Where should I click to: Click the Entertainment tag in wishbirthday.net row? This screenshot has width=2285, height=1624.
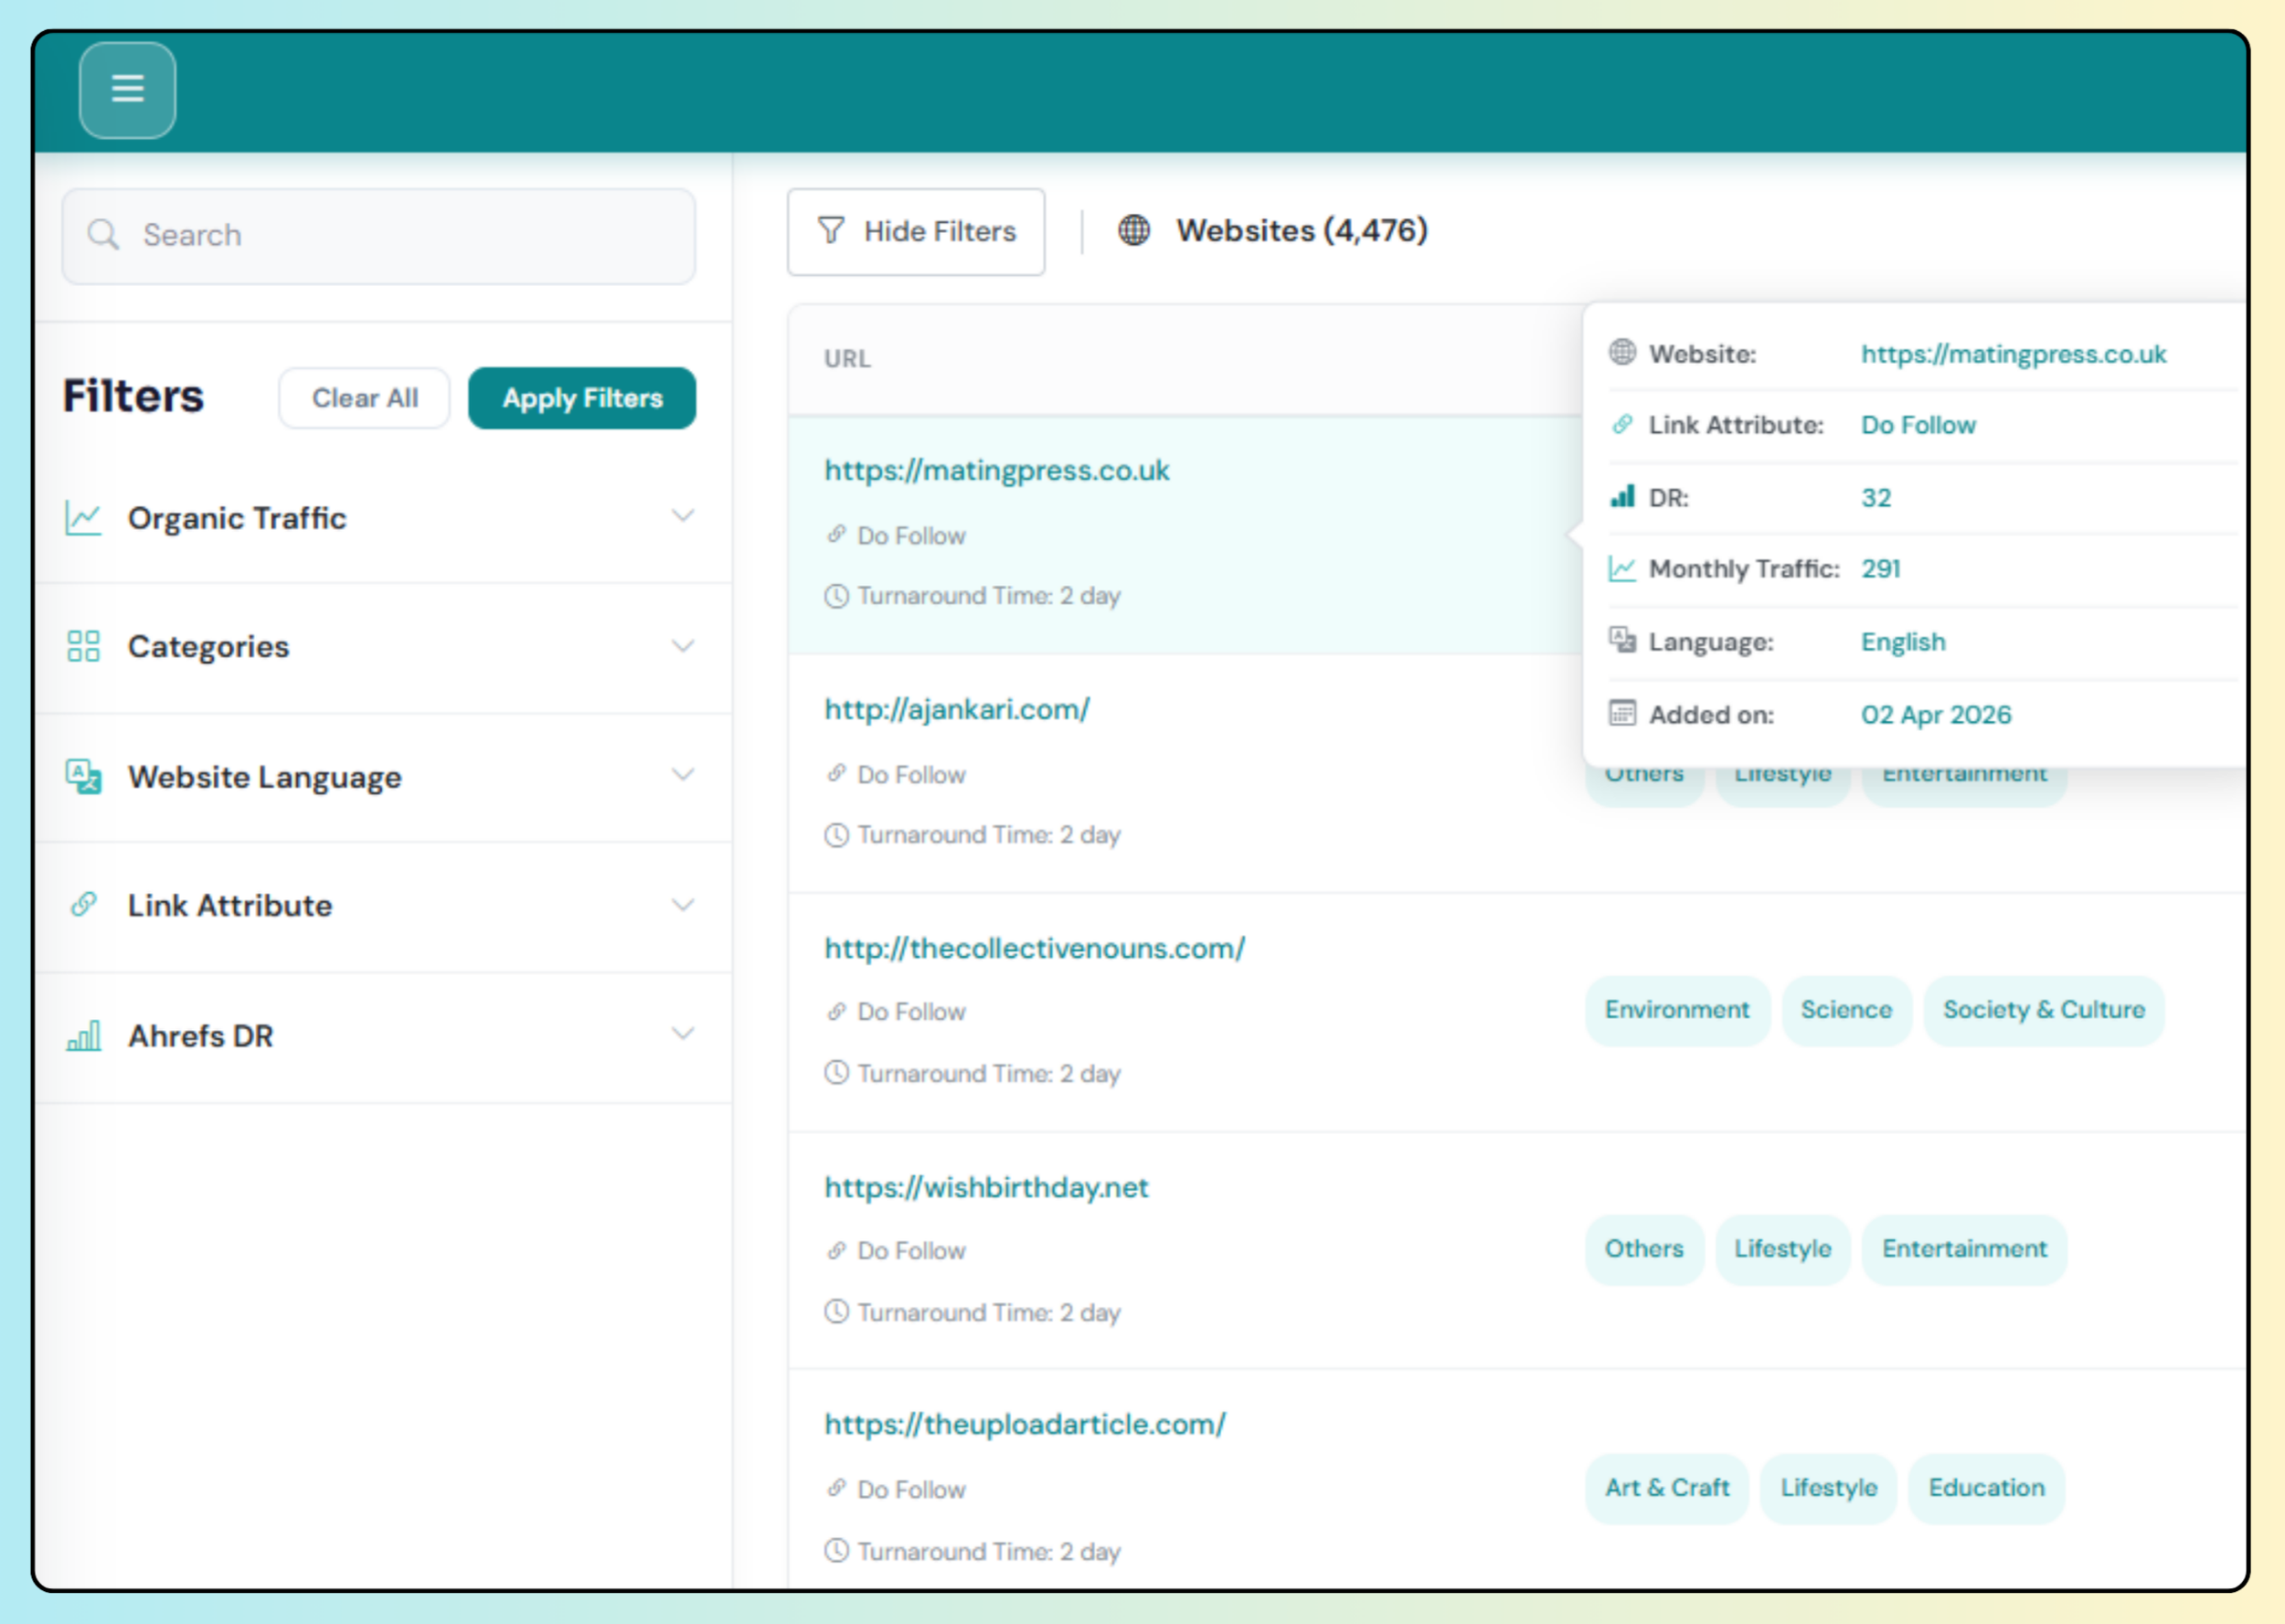(1964, 1249)
